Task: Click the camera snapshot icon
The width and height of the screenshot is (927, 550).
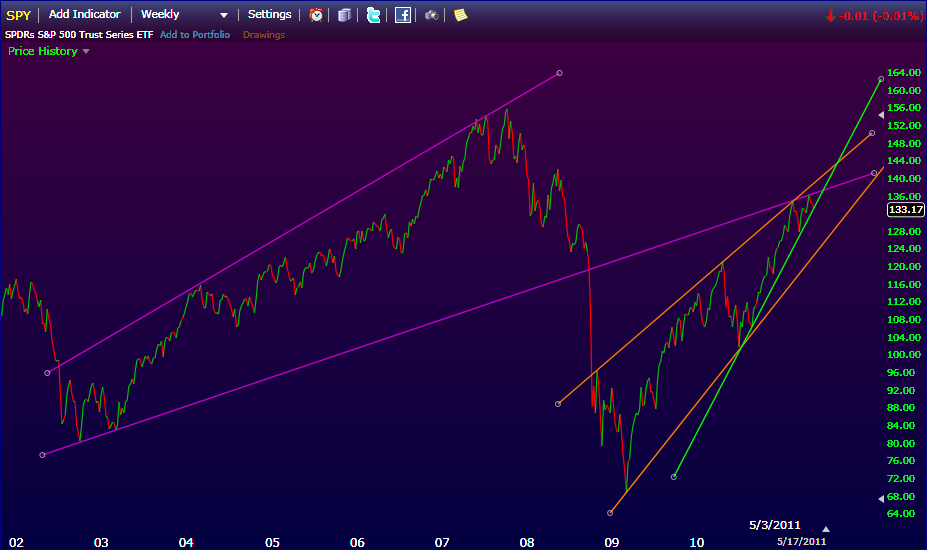Action: [431, 15]
